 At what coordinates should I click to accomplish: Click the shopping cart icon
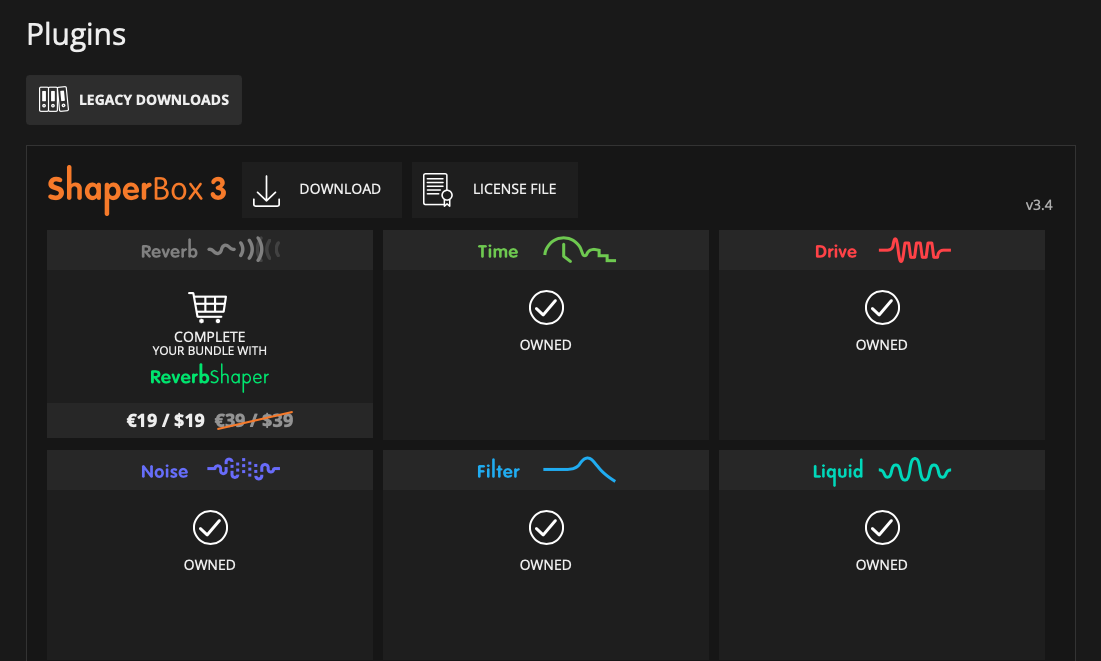tap(208, 307)
